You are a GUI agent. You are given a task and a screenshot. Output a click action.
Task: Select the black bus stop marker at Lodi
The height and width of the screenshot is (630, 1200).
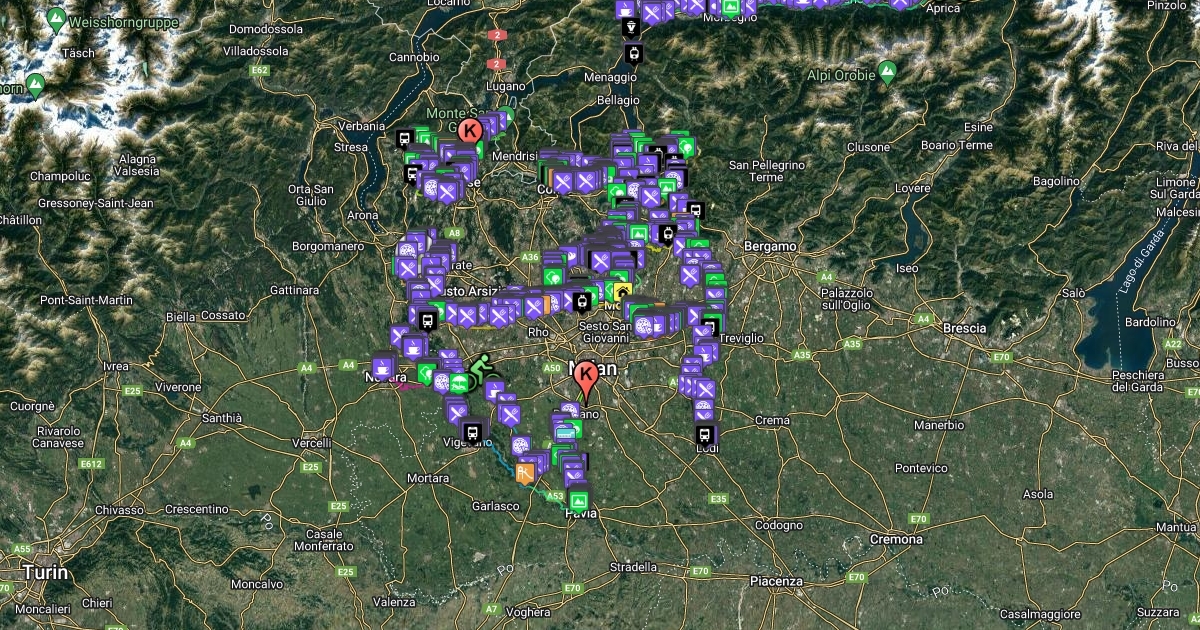pos(706,434)
